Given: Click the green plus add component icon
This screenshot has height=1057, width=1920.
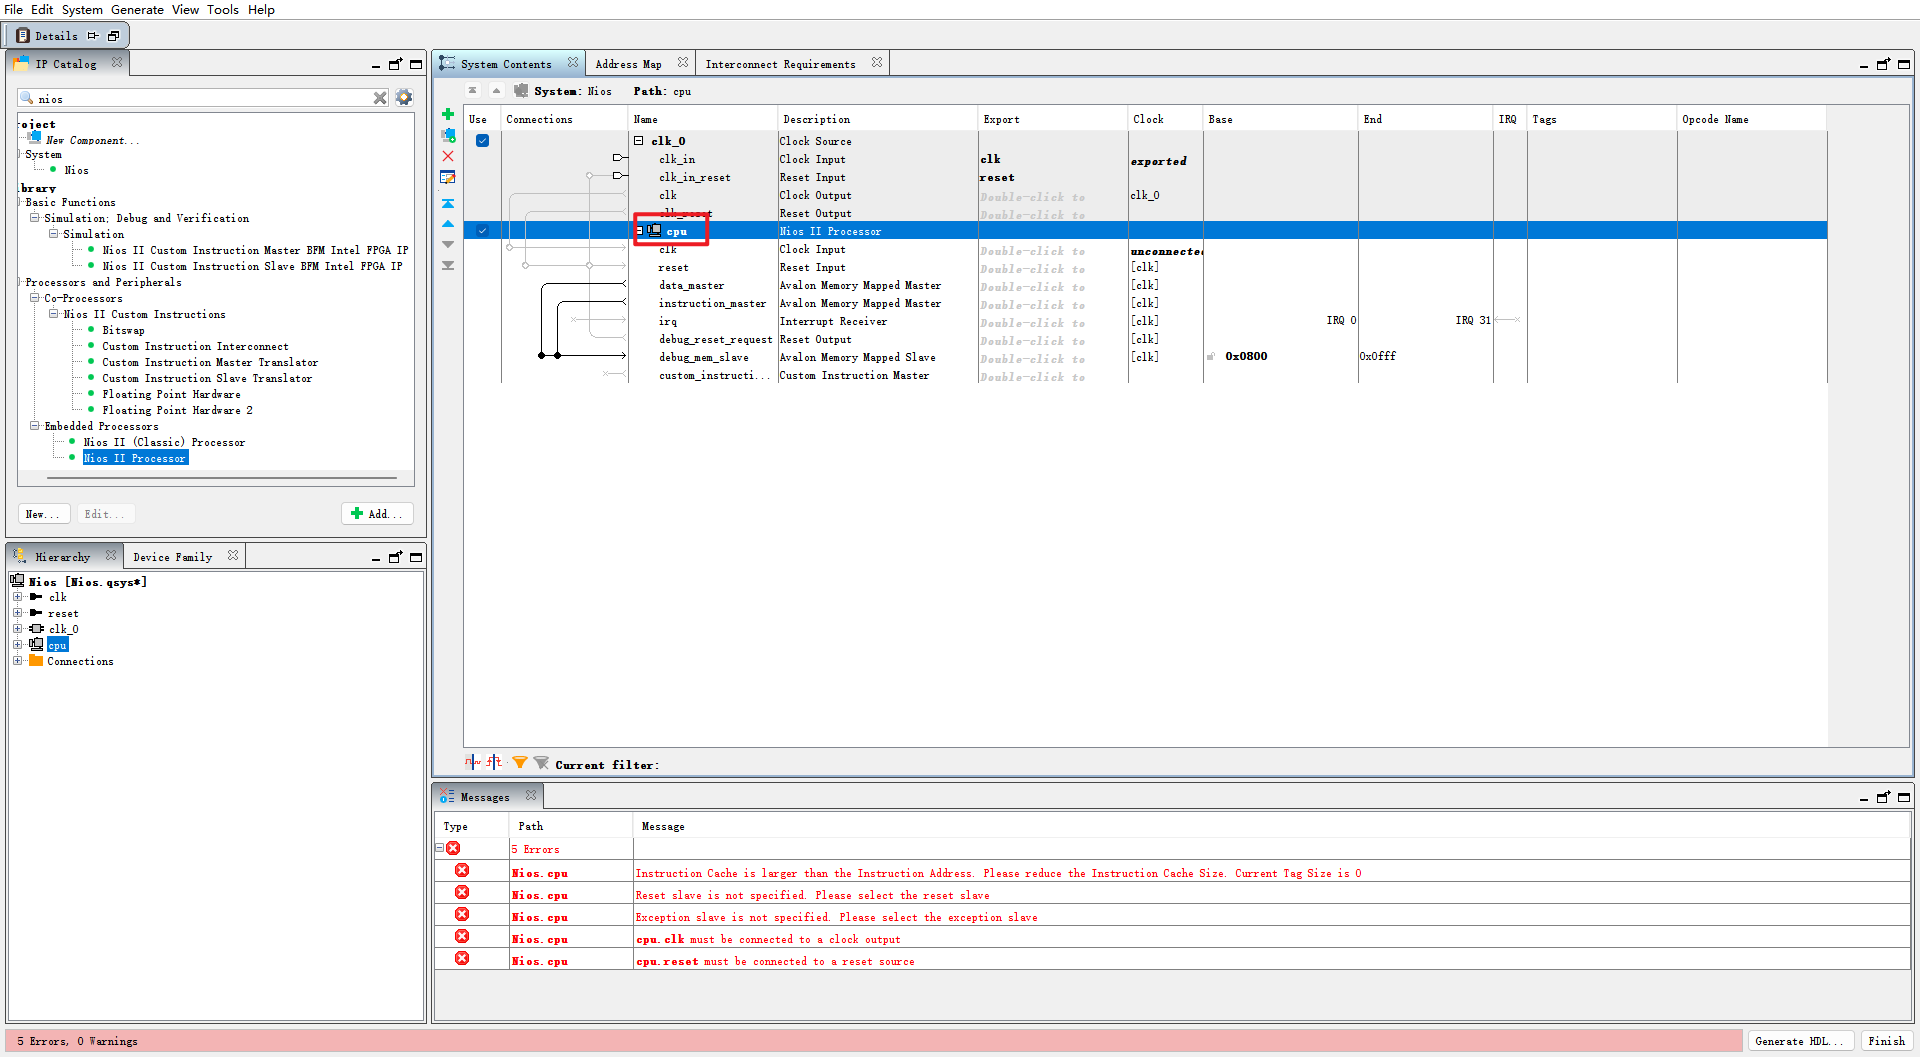Looking at the screenshot, I should click(x=448, y=114).
